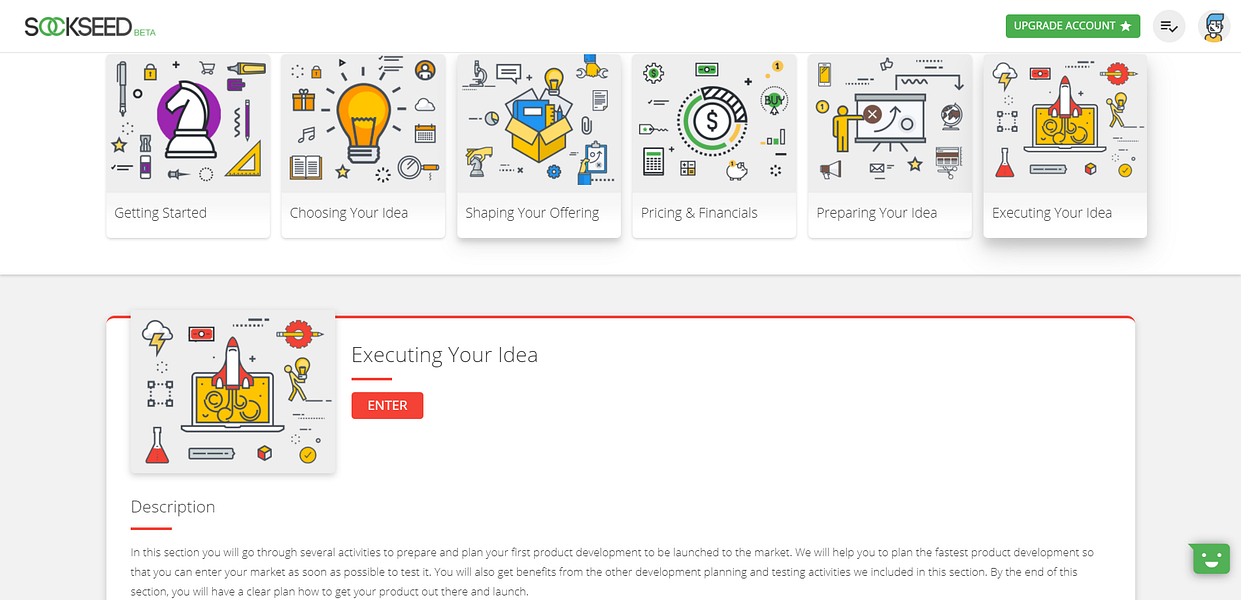
Task: Open the Pricing & Financials section label
Action: (x=699, y=213)
